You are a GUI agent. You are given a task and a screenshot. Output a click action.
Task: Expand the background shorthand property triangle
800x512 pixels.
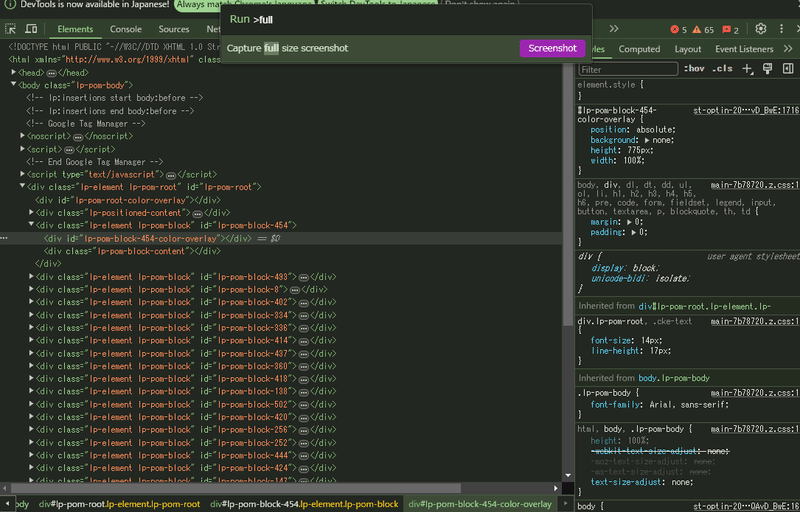pyautogui.click(x=647, y=140)
